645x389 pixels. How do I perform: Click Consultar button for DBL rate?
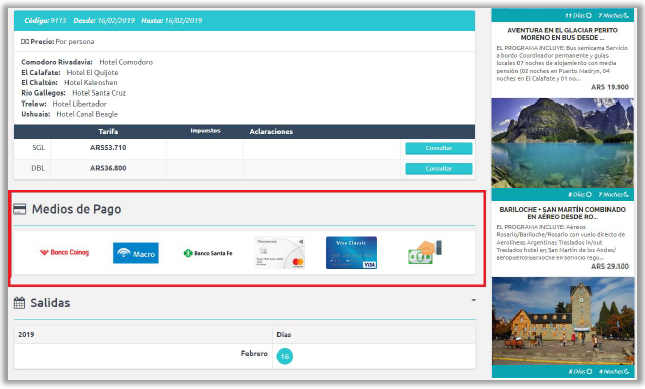pyautogui.click(x=439, y=169)
